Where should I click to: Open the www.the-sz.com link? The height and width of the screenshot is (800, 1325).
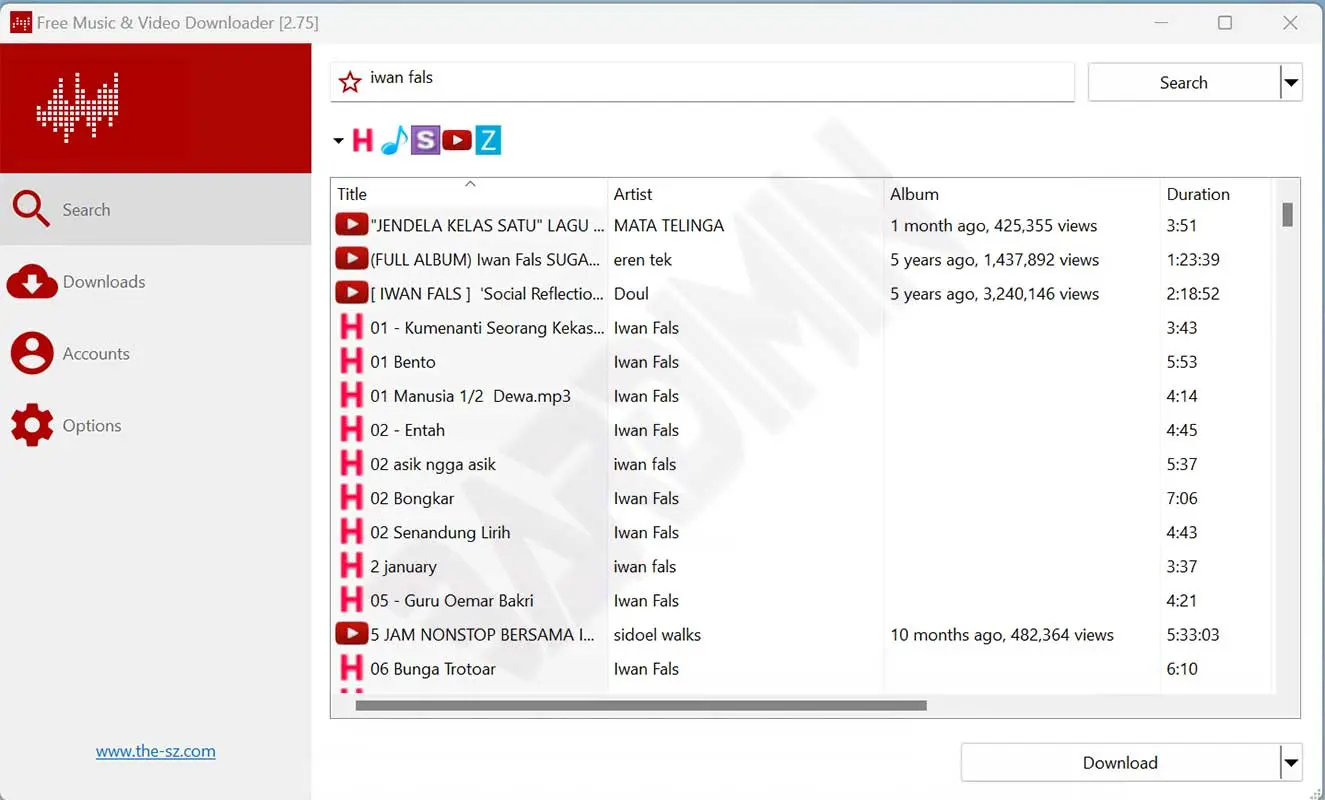[156, 751]
